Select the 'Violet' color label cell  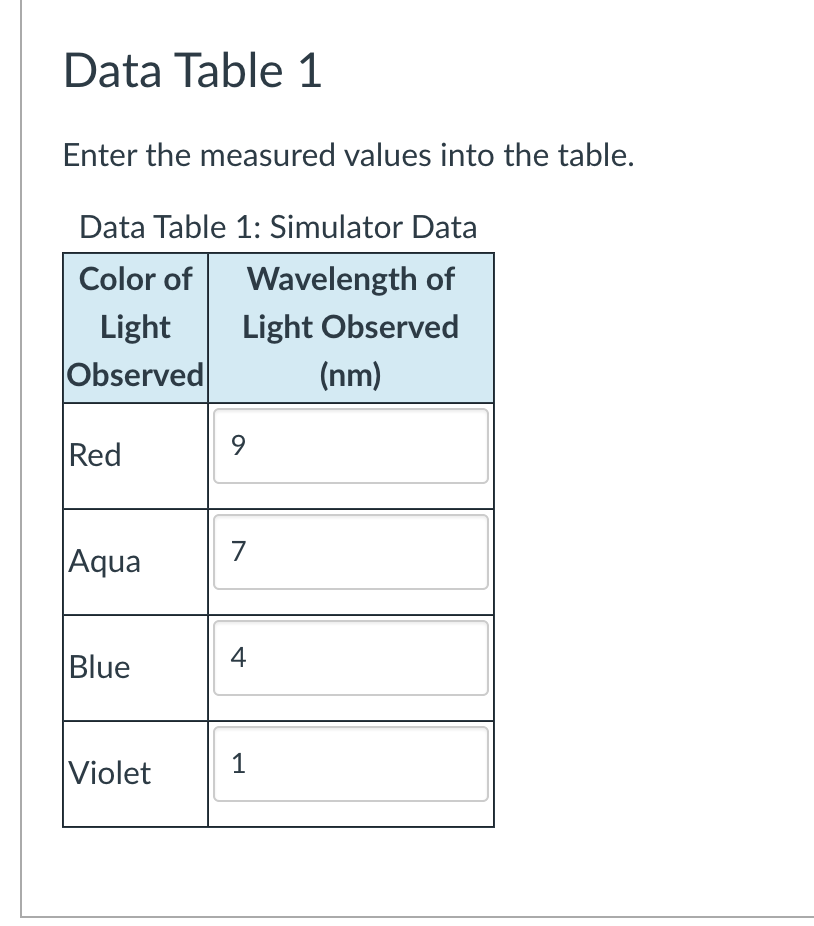coord(135,774)
